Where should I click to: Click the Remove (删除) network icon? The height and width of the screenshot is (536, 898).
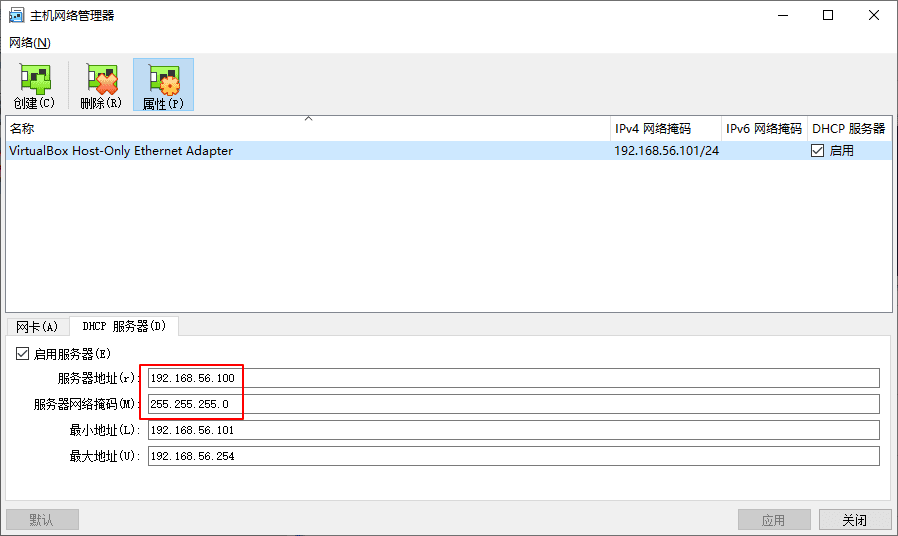point(101,85)
